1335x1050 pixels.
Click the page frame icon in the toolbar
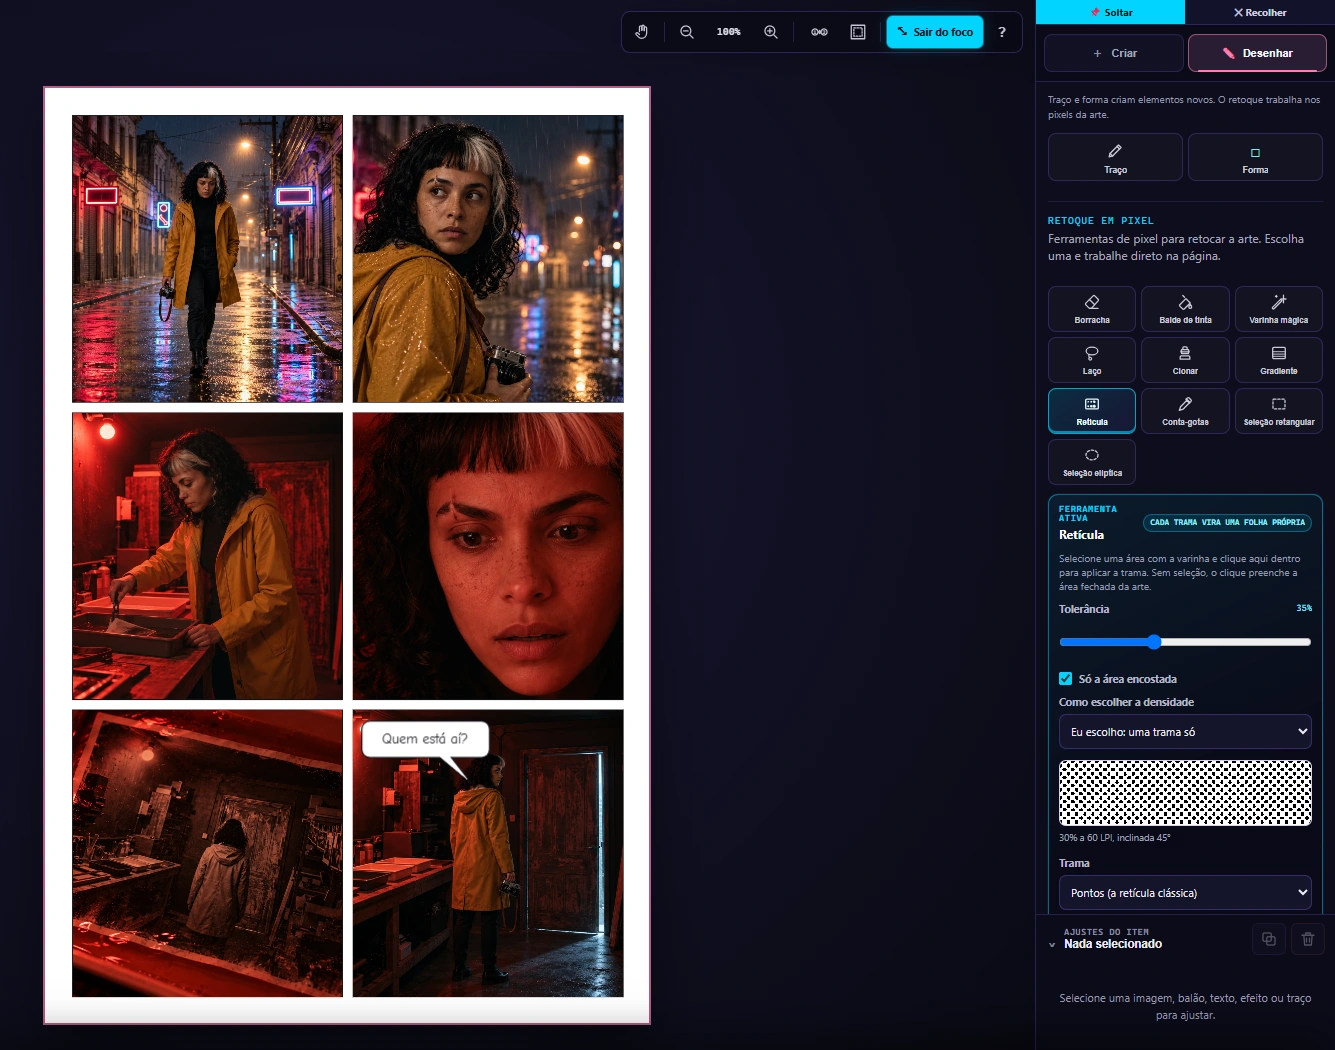click(858, 32)
